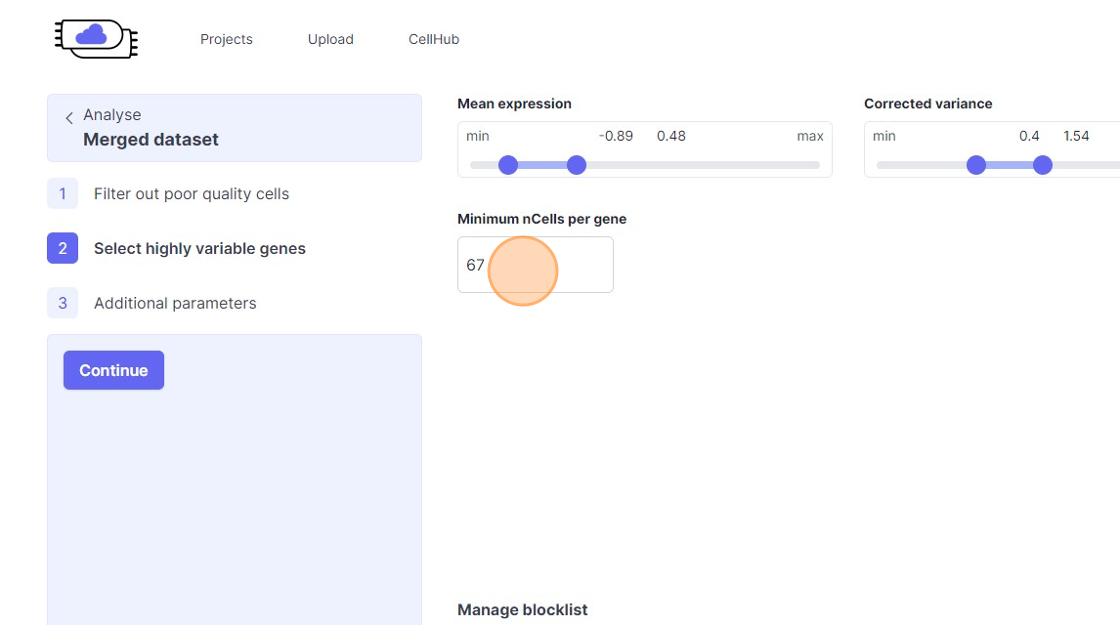Viewport: 1120px width, 625px height.
Task: Click the Mean expression lower slider handle
Action: pos(508,165)
